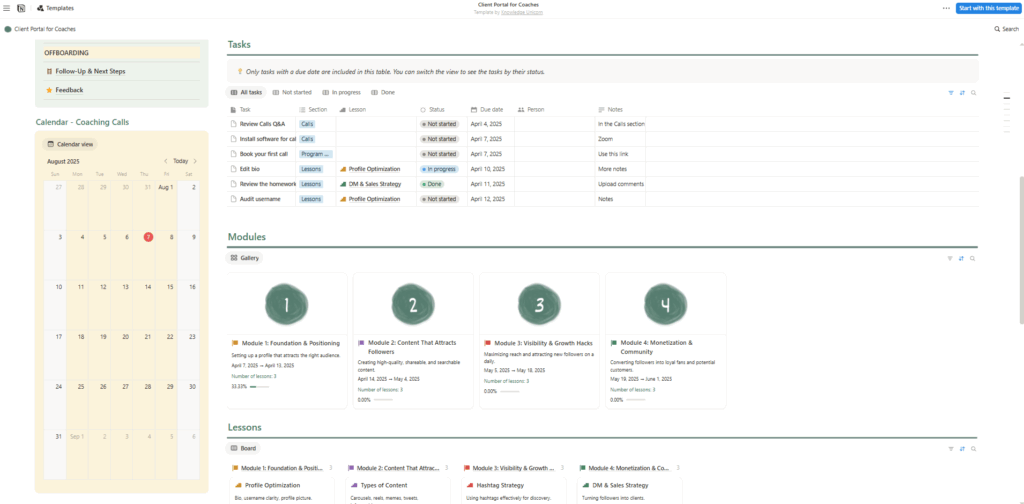This screenshot has height=504, width=1024.
Task: Click the Module 4 green flag icon
Action: tap(613, 343)
